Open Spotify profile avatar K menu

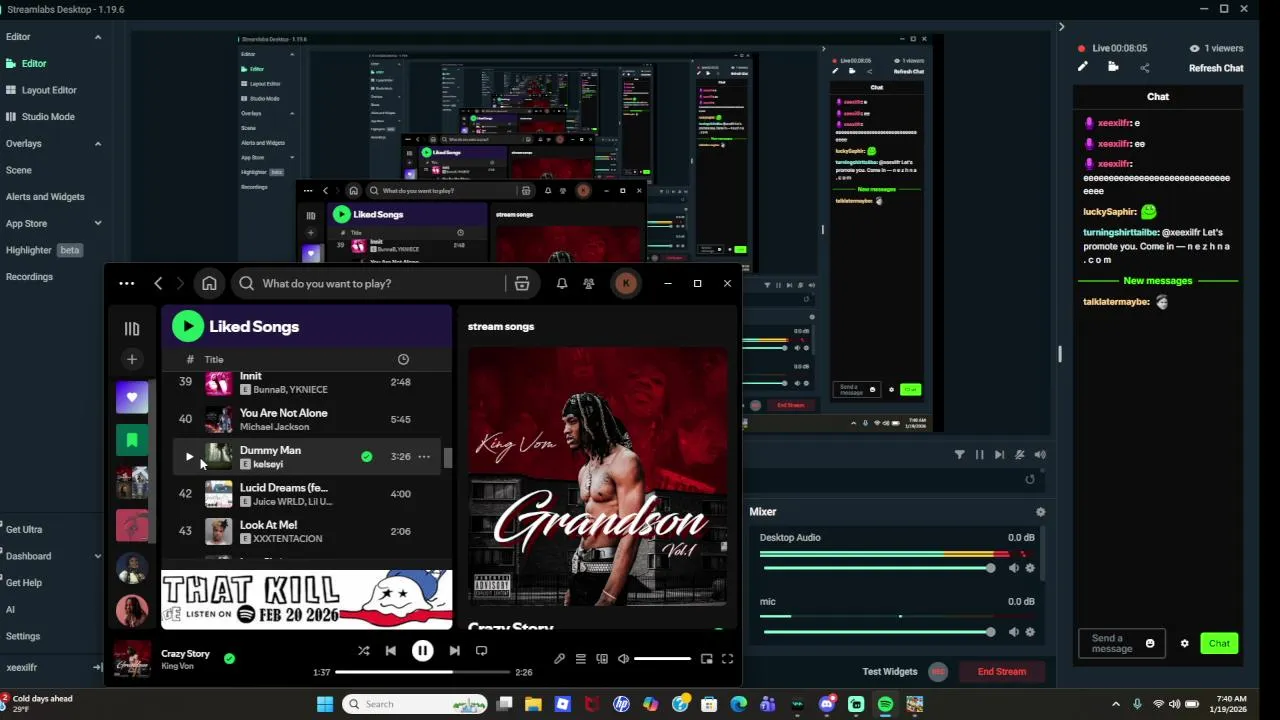point(626,284)
